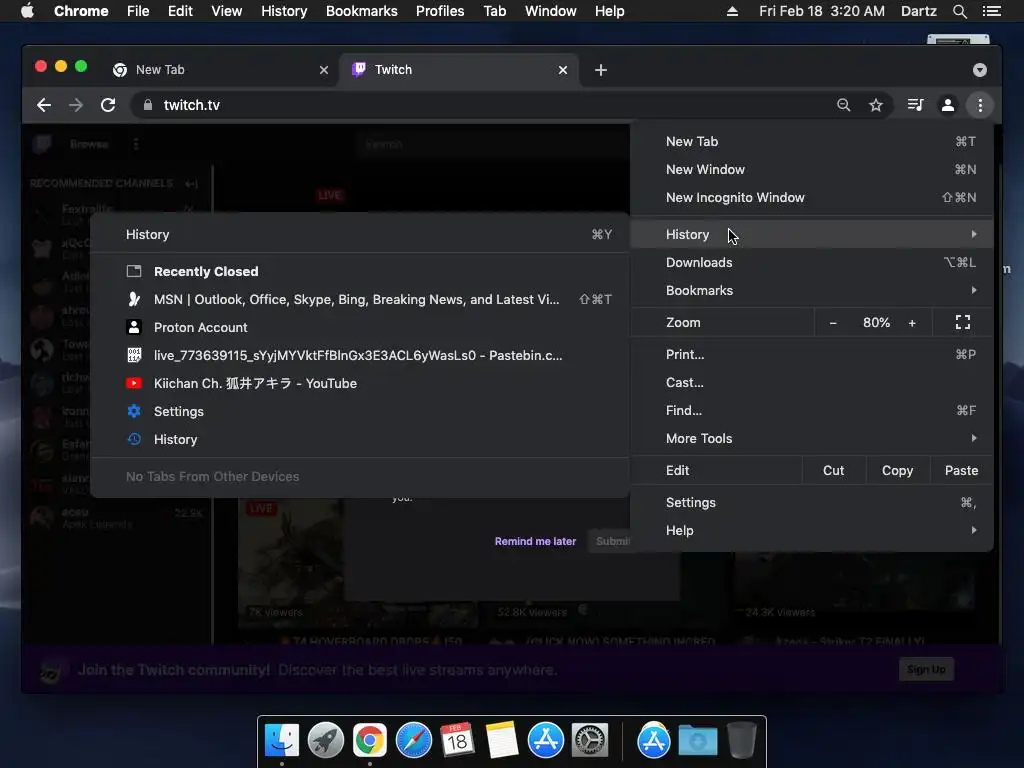The width and height of the screenshot is (1024, 768).
Task: Increase zoom with plus button
Action: coord(912,323)
